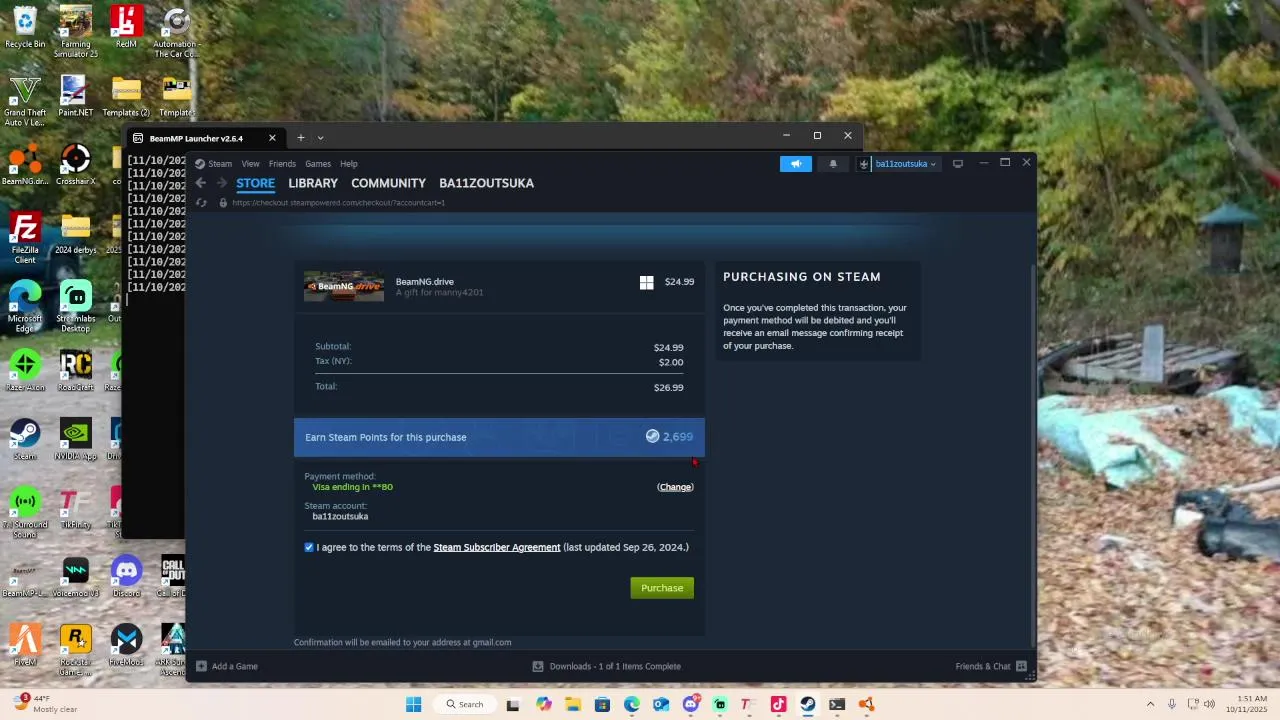This screenshot has height=720, width=1280.
Task: Open the RedM desktop shortcut
Action: tap(126, 28)
